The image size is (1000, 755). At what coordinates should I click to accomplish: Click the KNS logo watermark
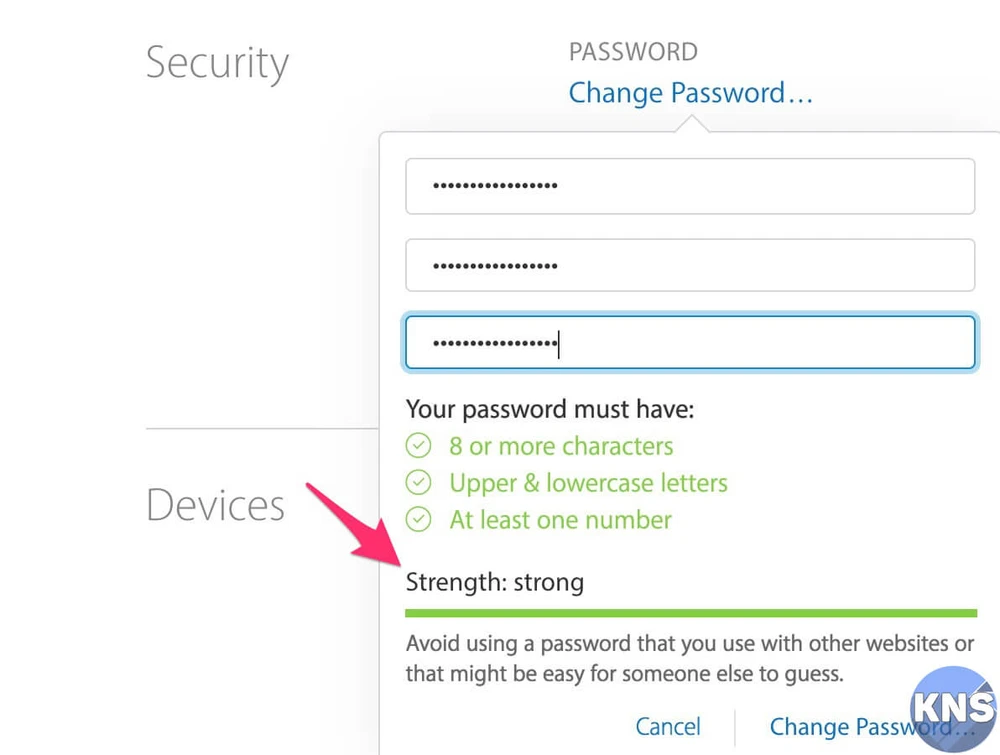pos(954,710)
